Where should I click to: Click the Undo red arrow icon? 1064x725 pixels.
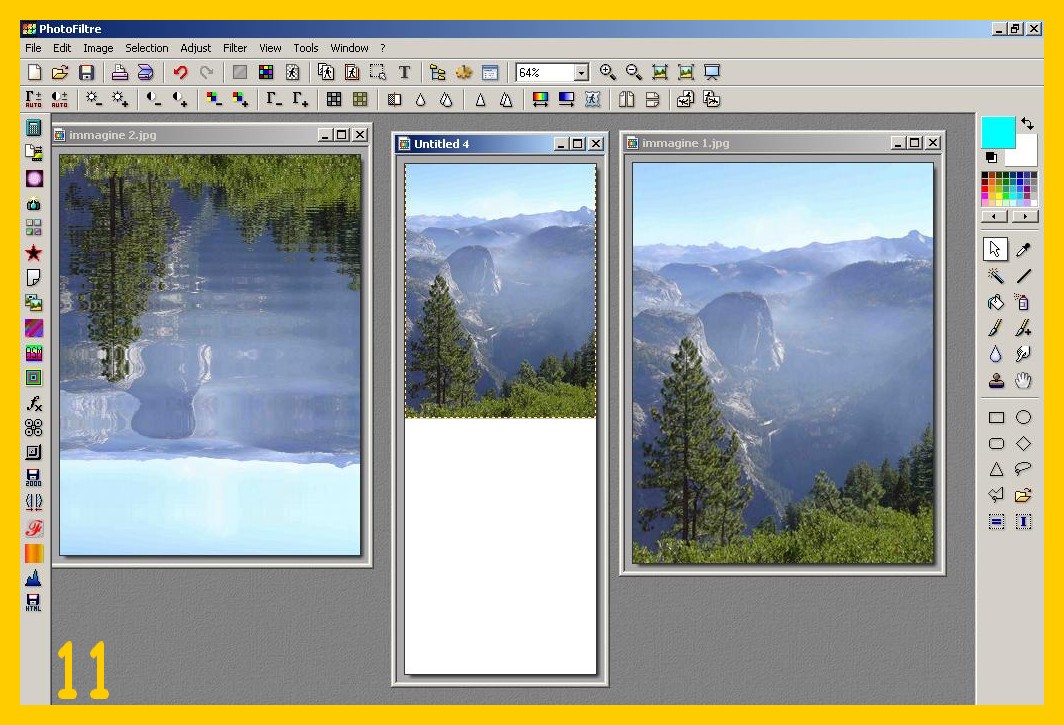click(x=180, y=72)
